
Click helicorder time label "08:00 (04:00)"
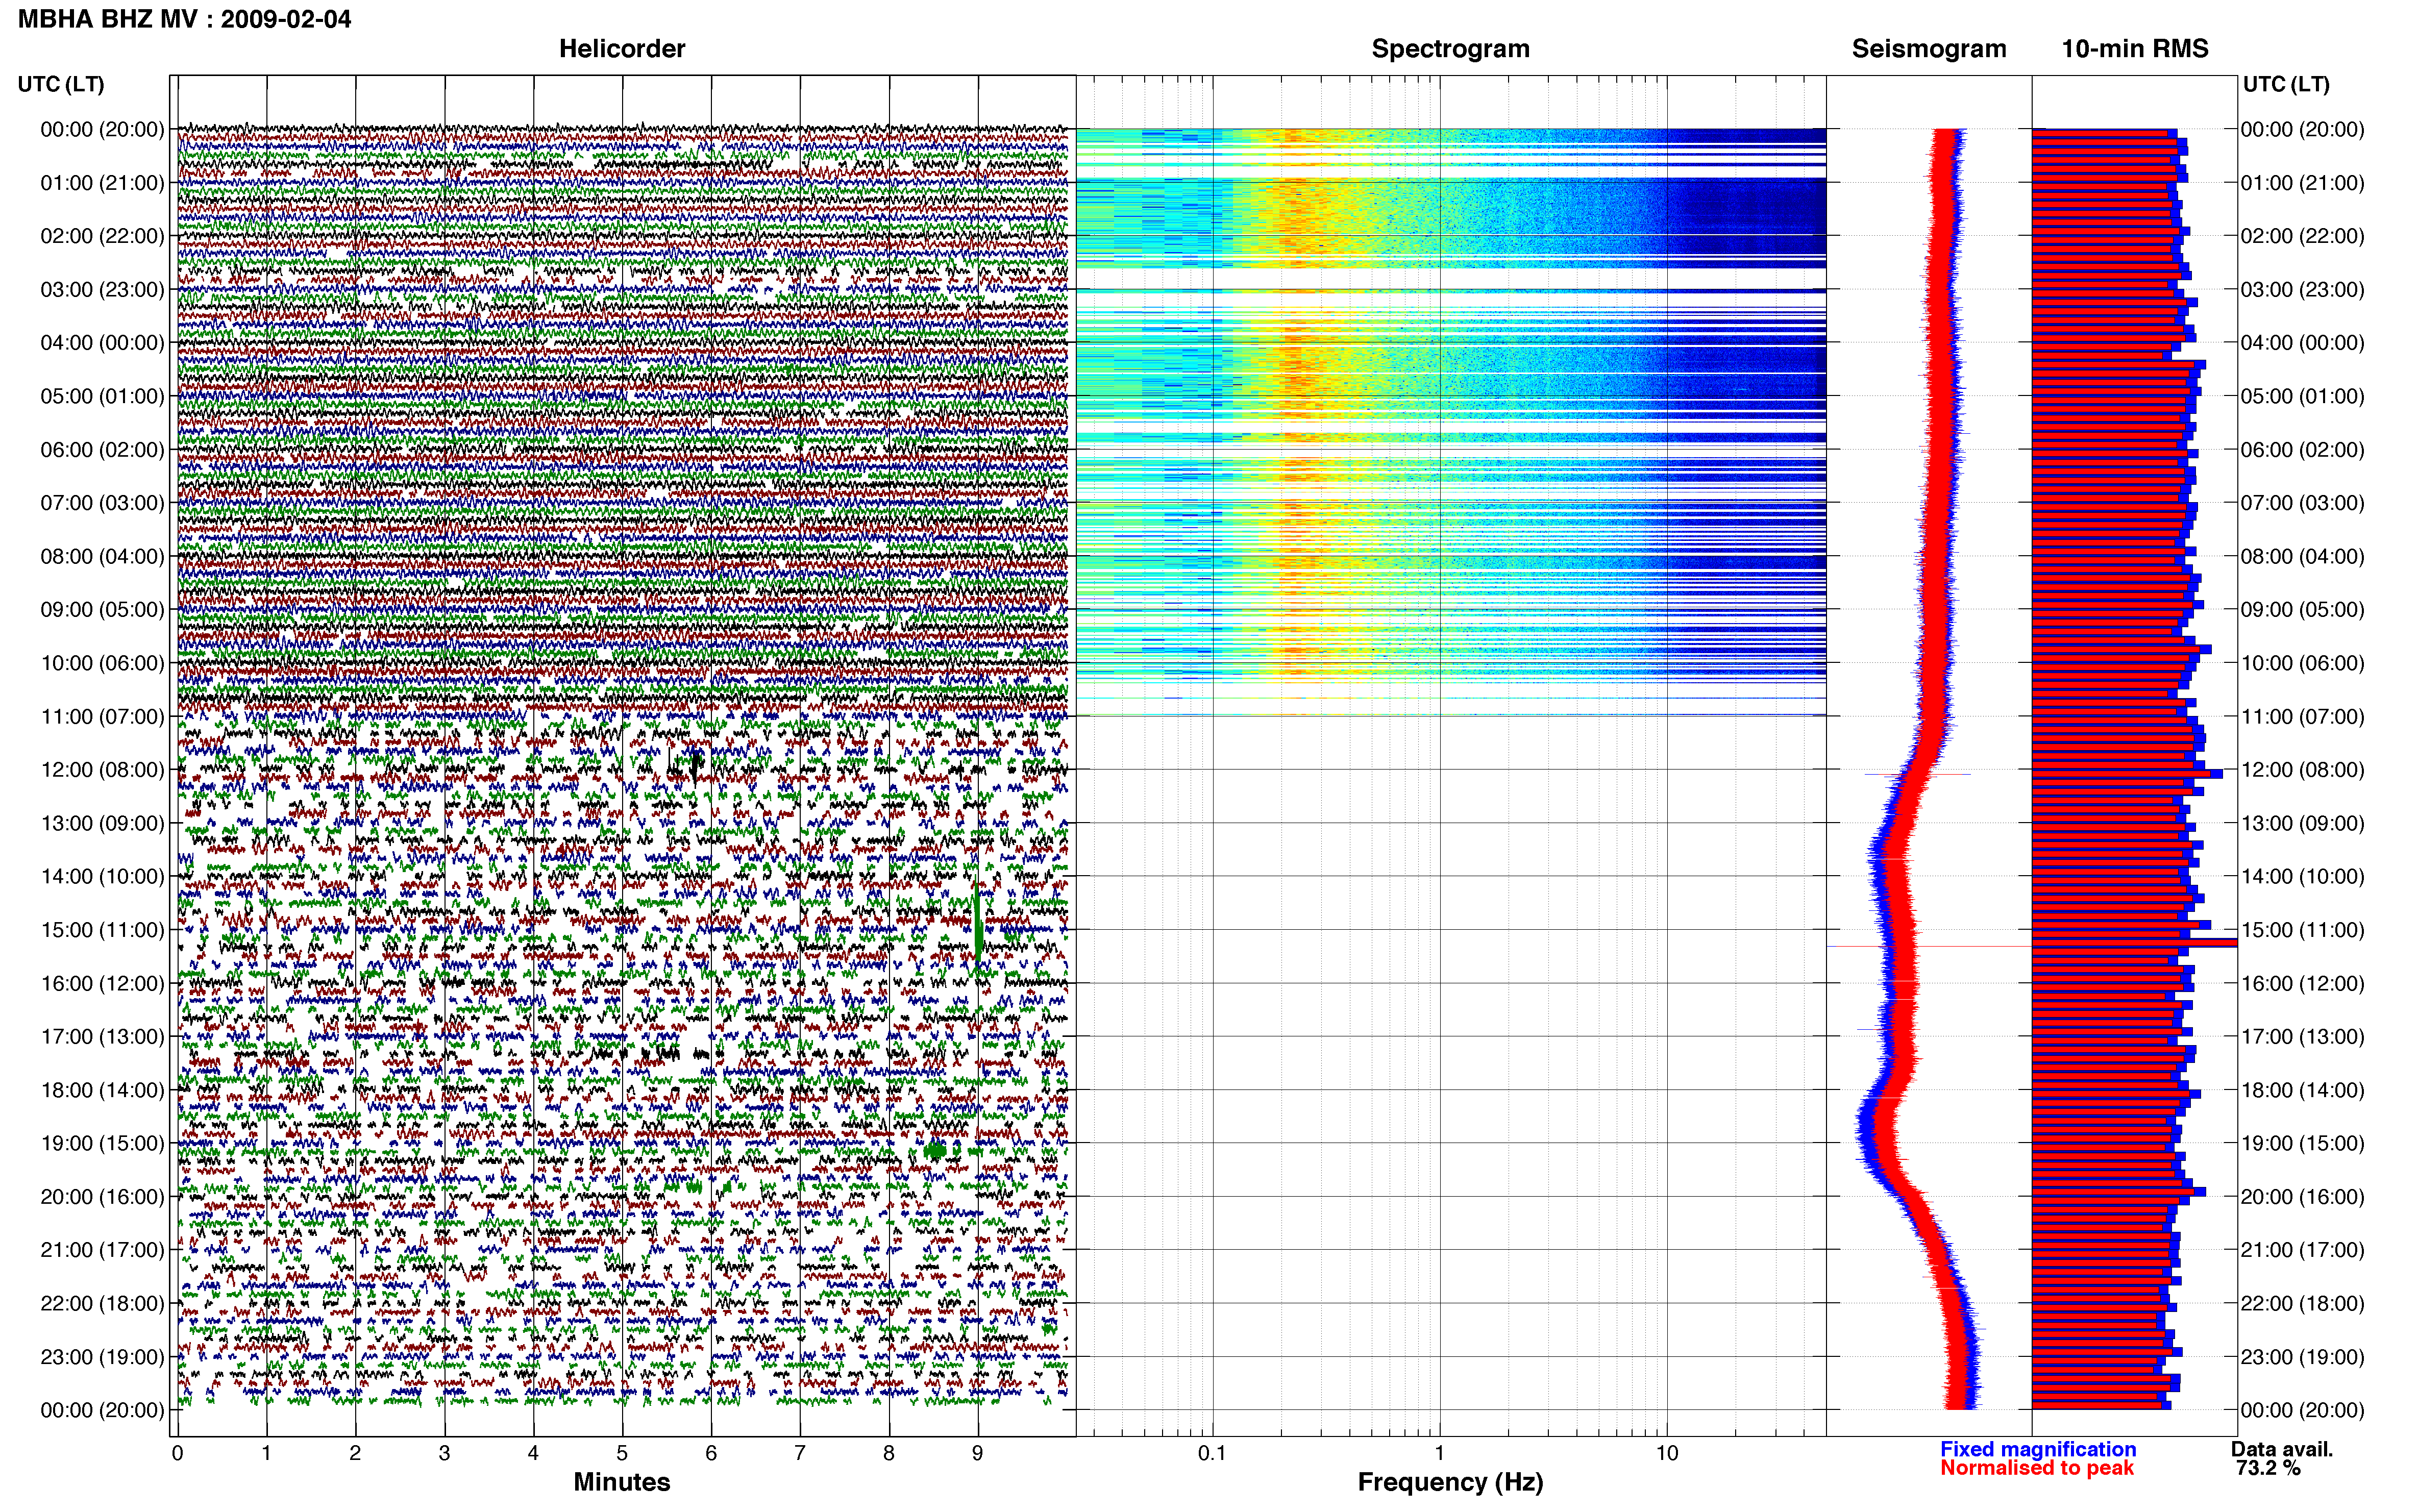pos(102,556)
